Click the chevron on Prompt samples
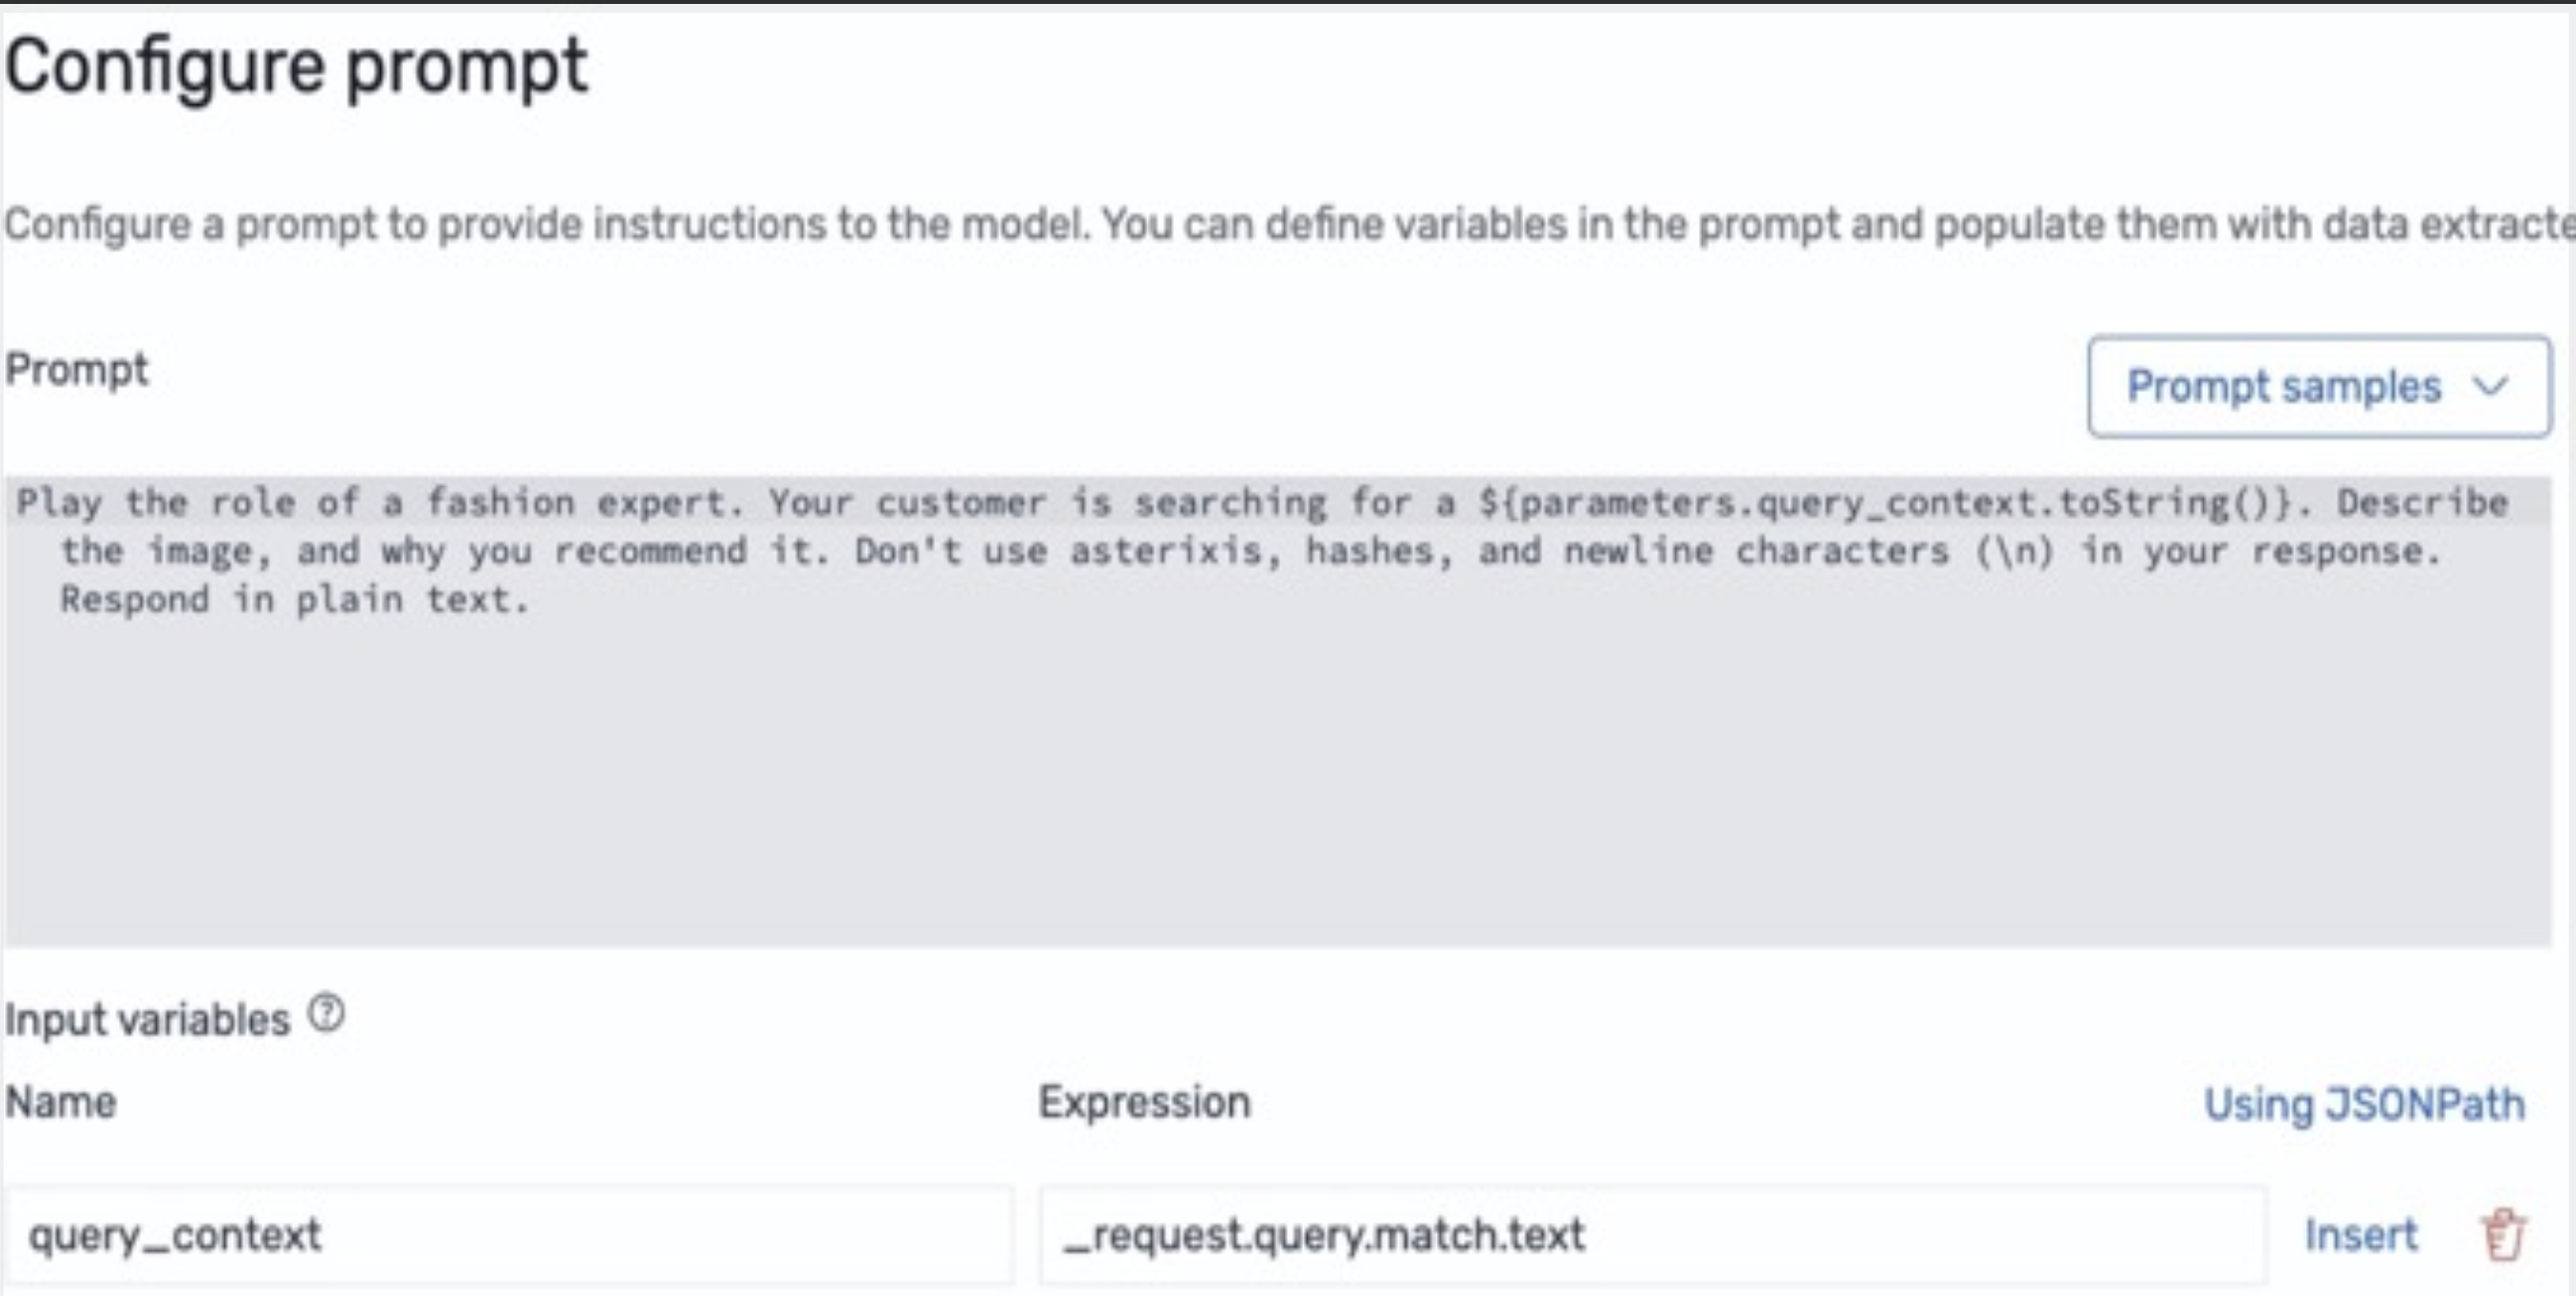2576x1296 pixels. 2490,387
